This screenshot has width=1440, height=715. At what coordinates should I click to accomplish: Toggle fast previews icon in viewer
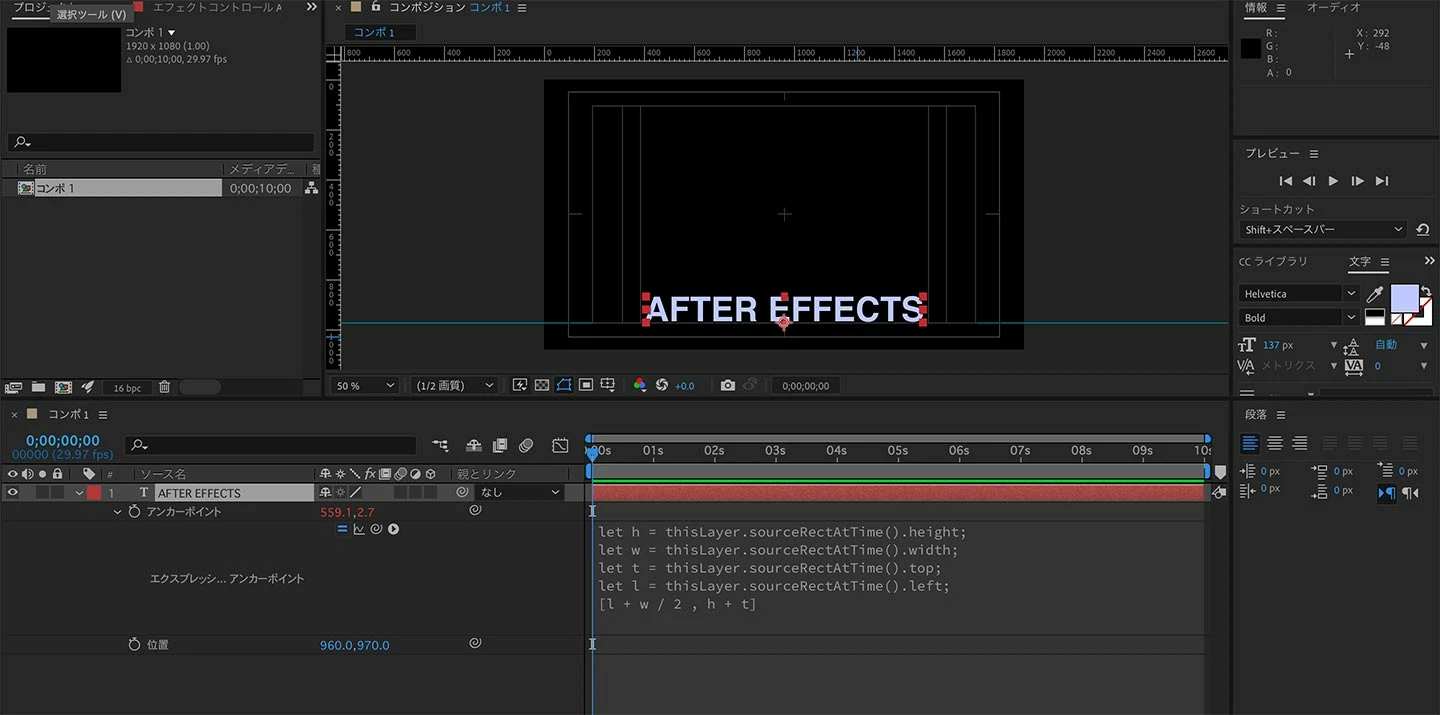[x=520, y=385]
